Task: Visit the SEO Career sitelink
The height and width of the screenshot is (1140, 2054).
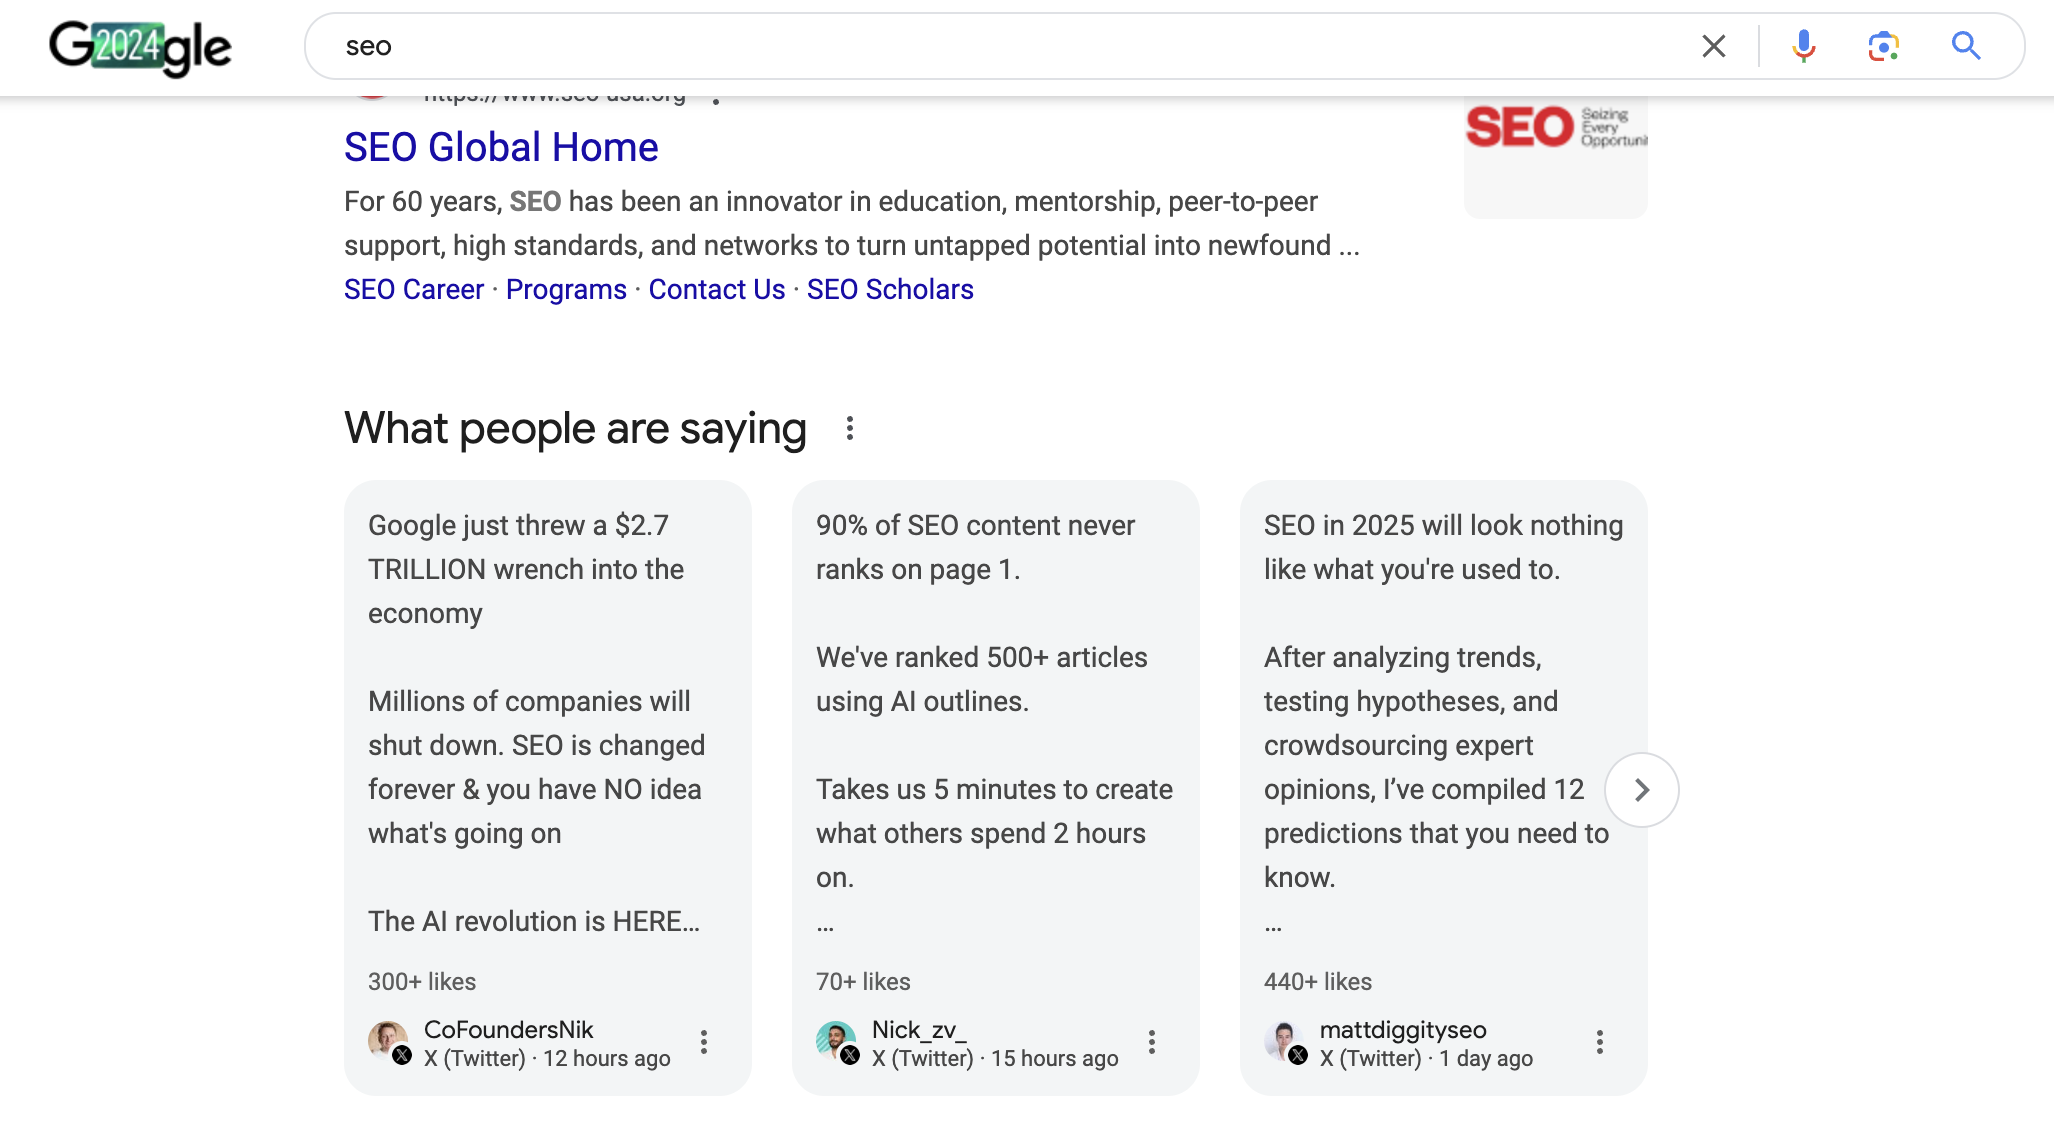Action: tap(413, 289)
